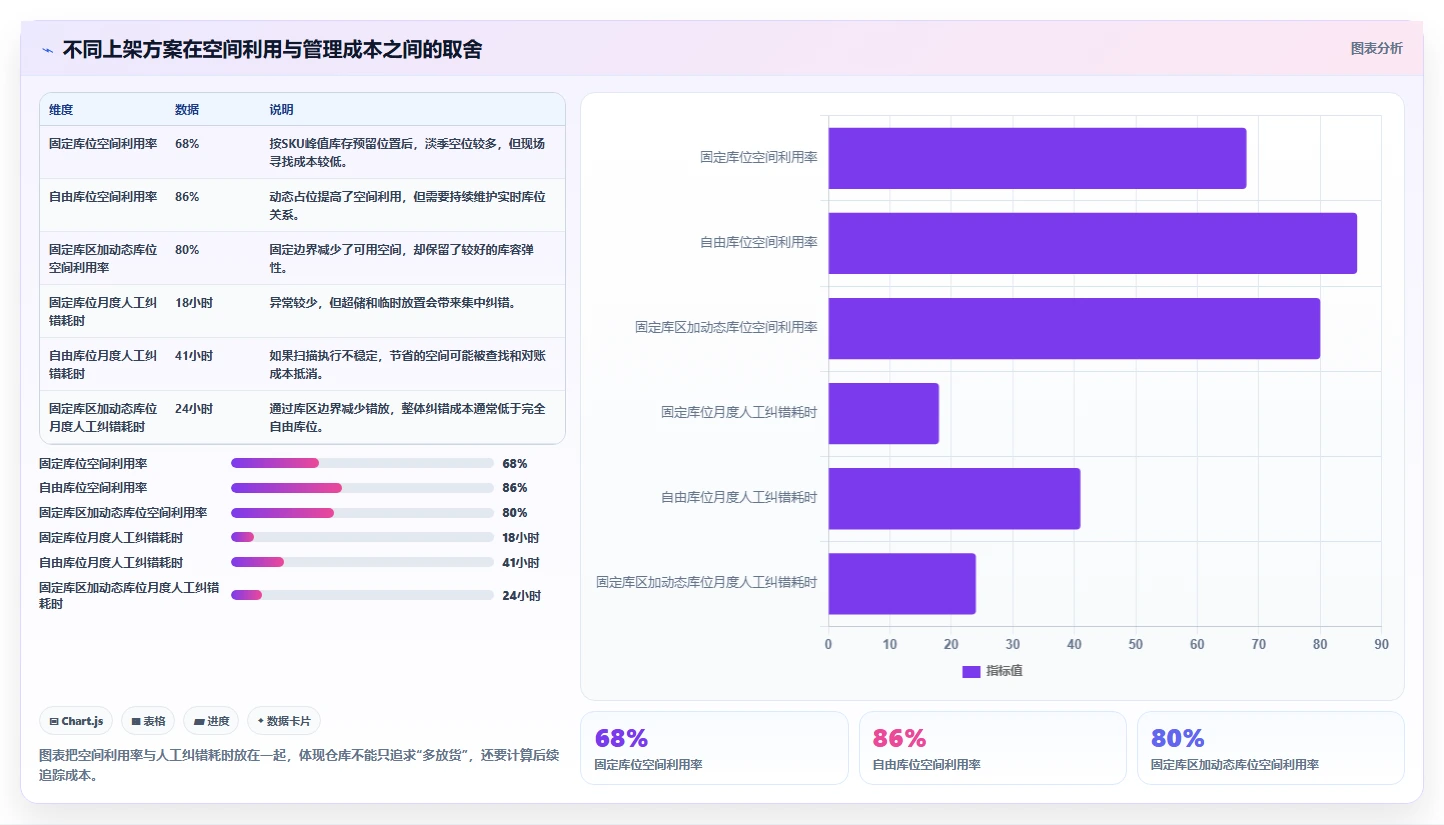Click description starting 异常较少
Viewport: 1444px width, 825px height.
click(393, 303)
